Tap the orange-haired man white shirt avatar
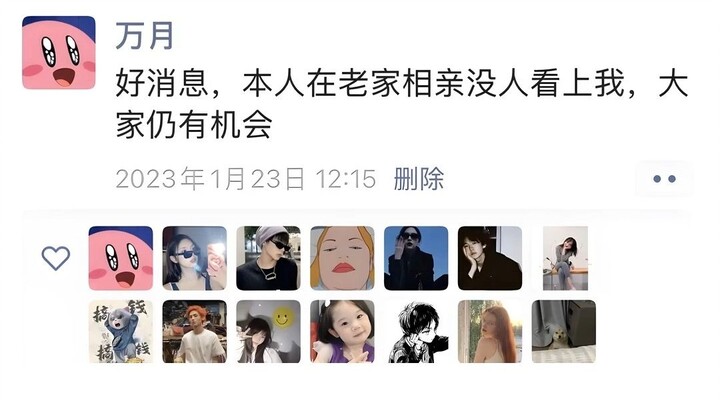The image size is (720, 405). tap(195, 332)
